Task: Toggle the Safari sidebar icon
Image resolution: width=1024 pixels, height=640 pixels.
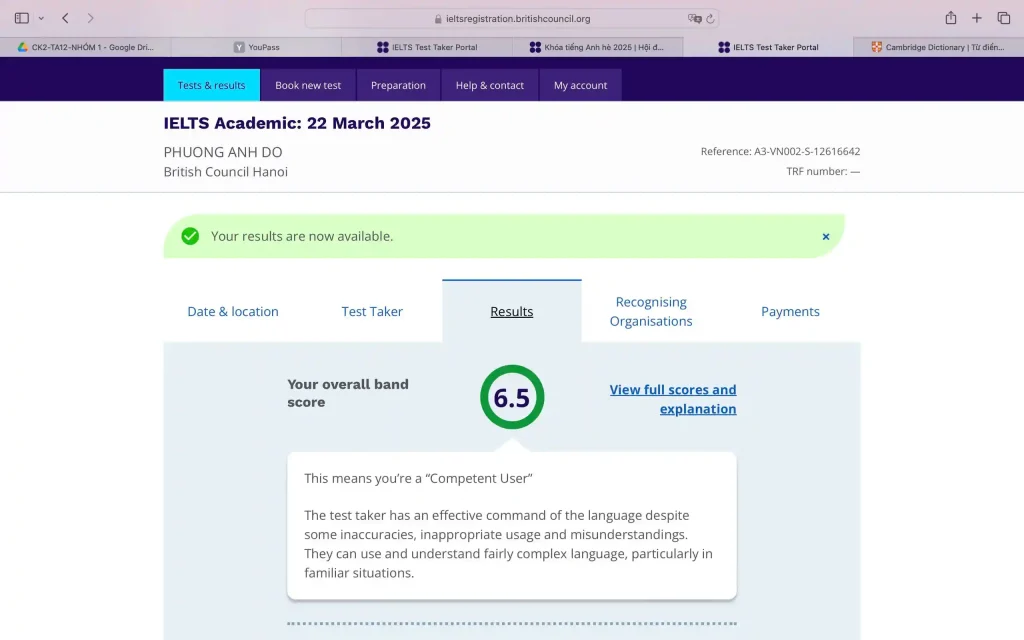Action: 22,18
